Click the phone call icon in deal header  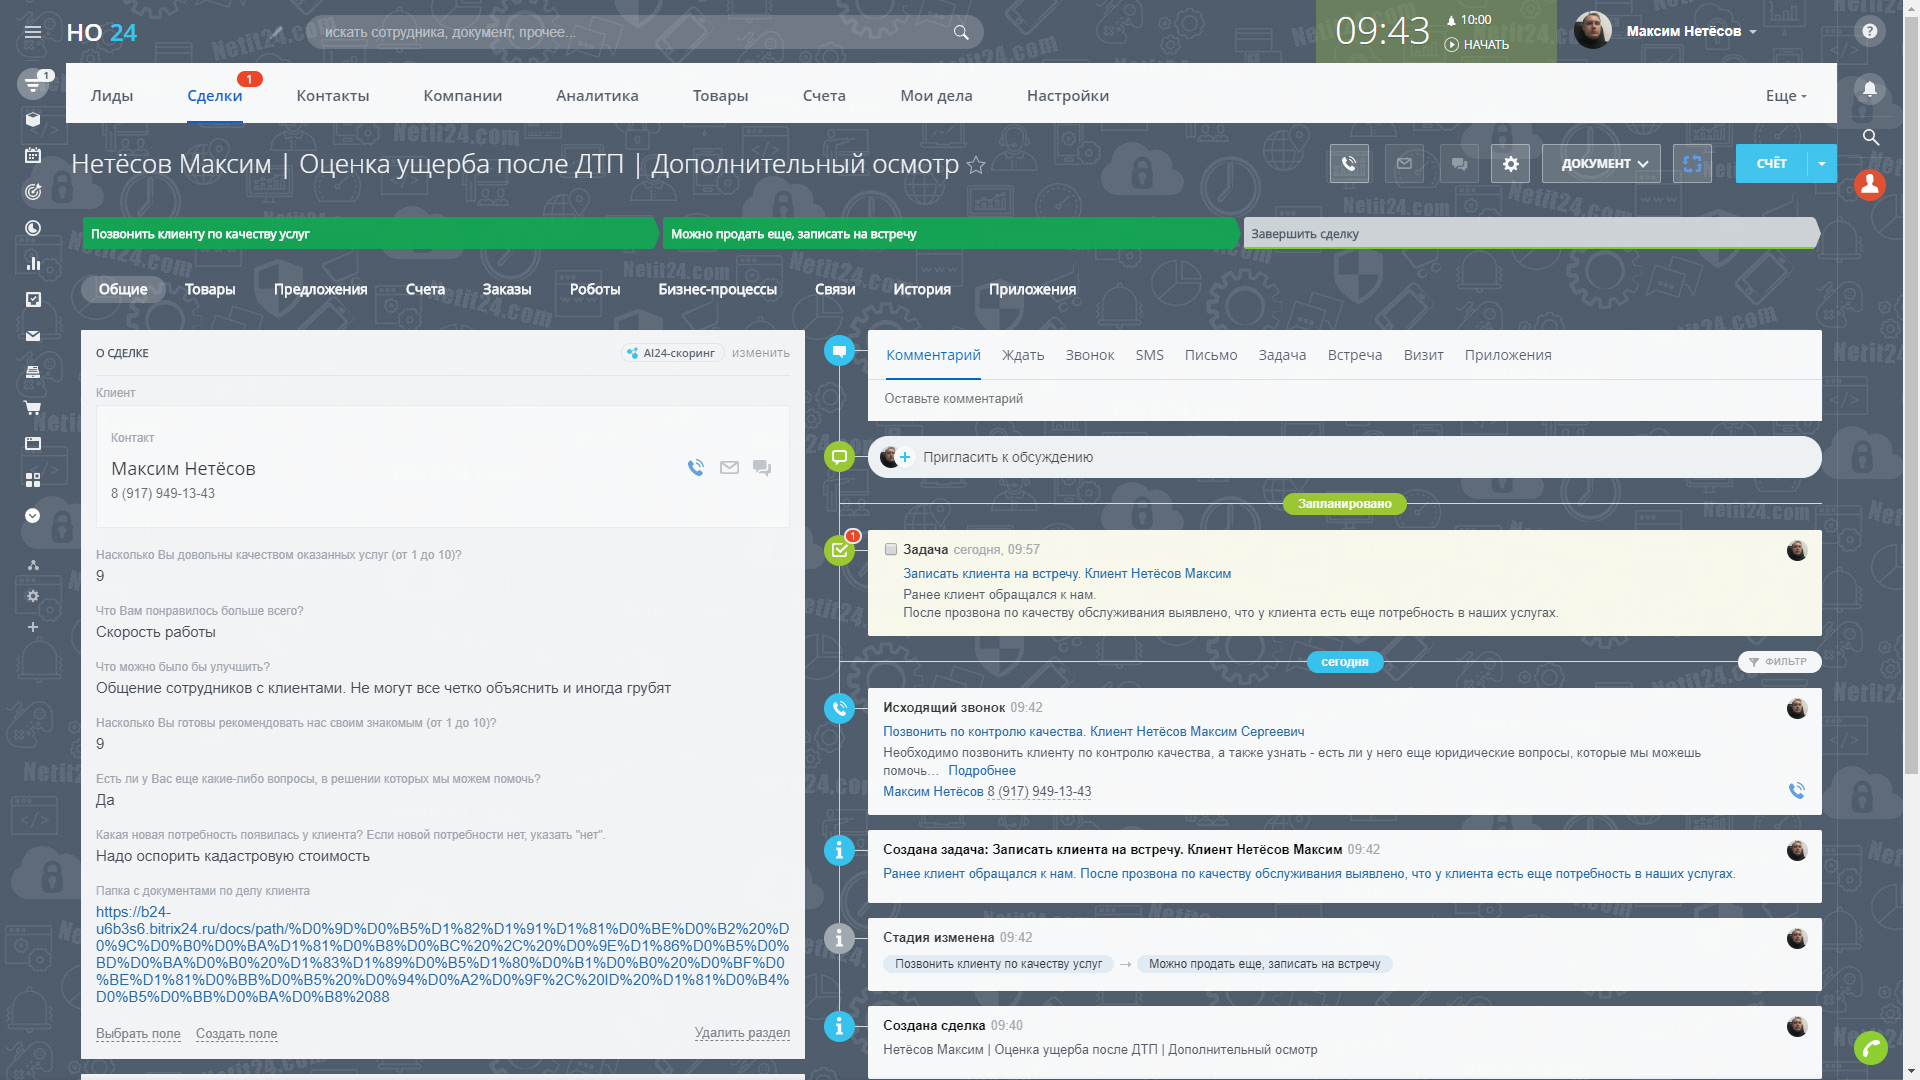(x=1349, y=164)
